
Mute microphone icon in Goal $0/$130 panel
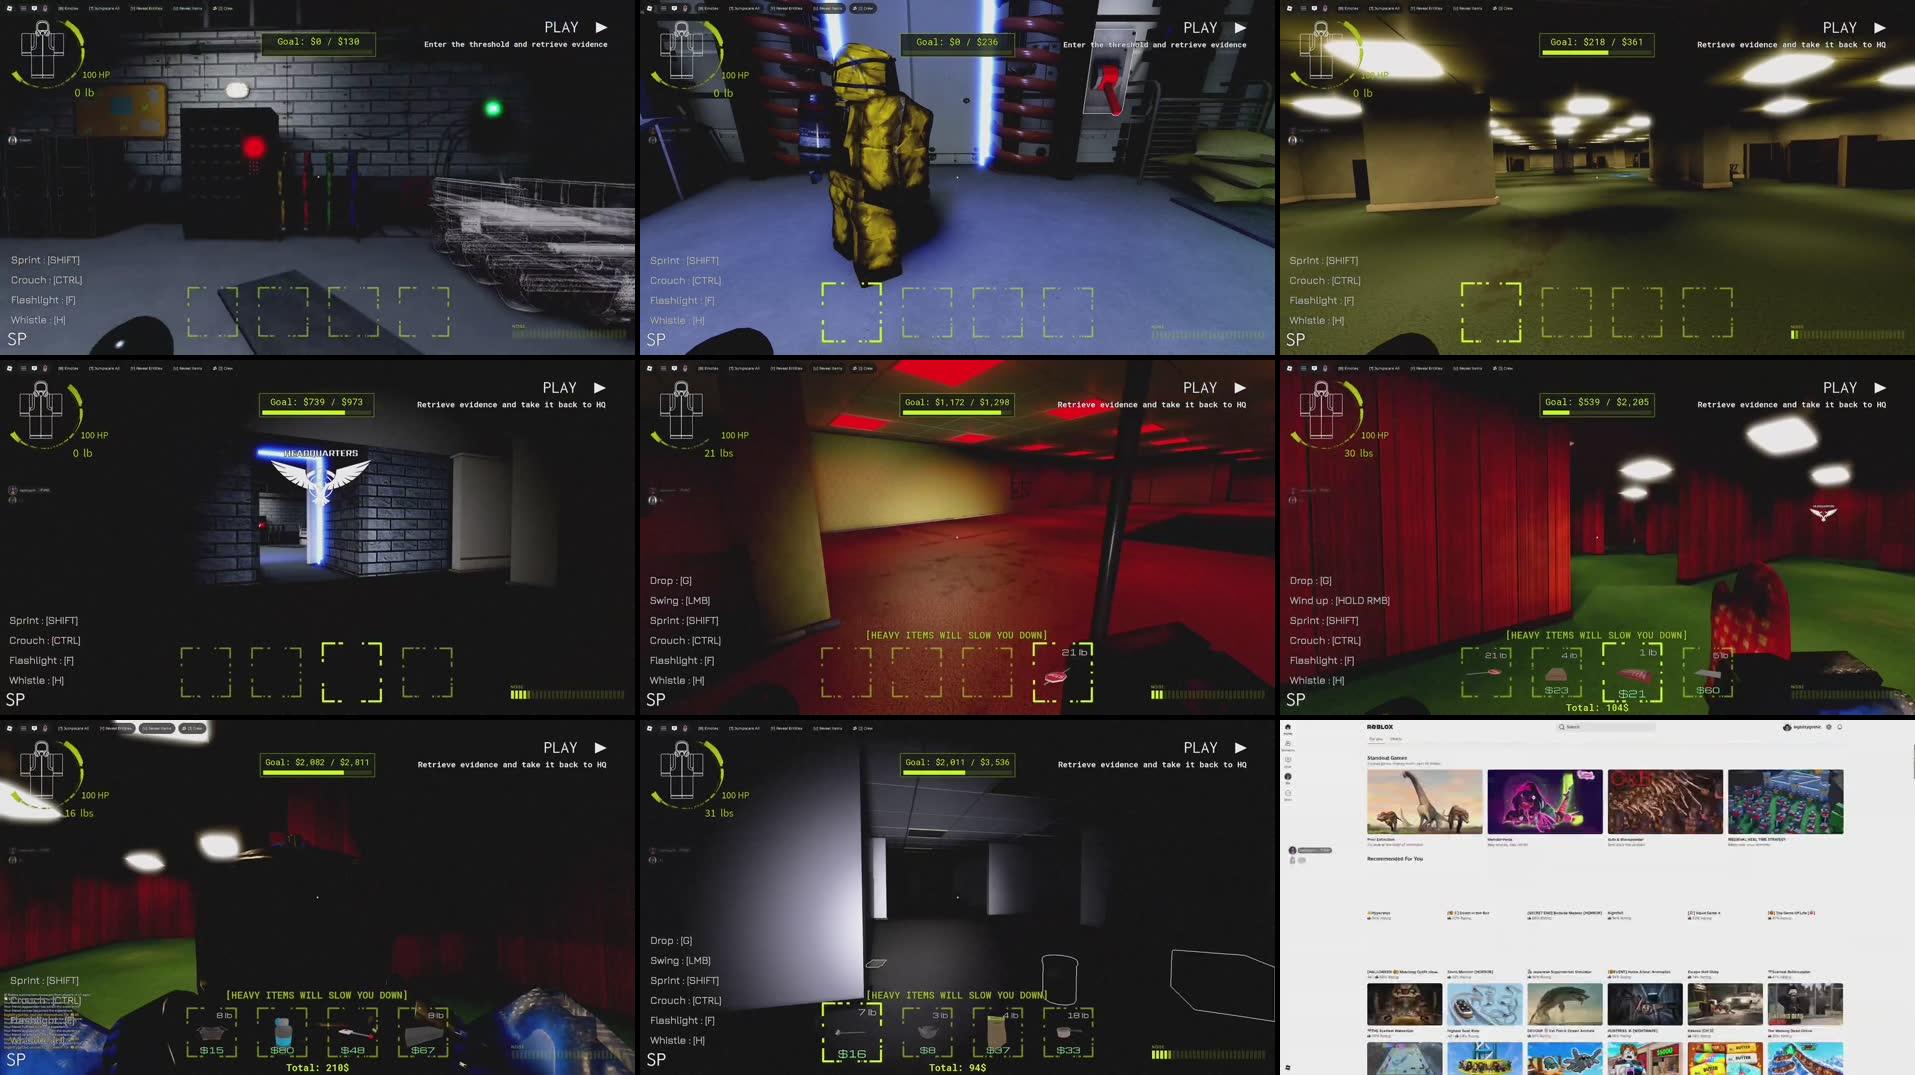pos(46,8)
